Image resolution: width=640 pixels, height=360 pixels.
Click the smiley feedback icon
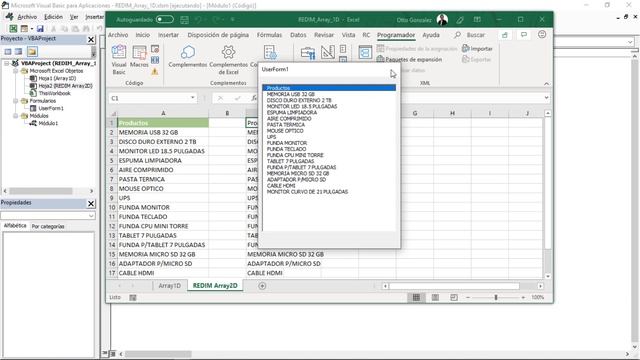(x=542, y=35)
